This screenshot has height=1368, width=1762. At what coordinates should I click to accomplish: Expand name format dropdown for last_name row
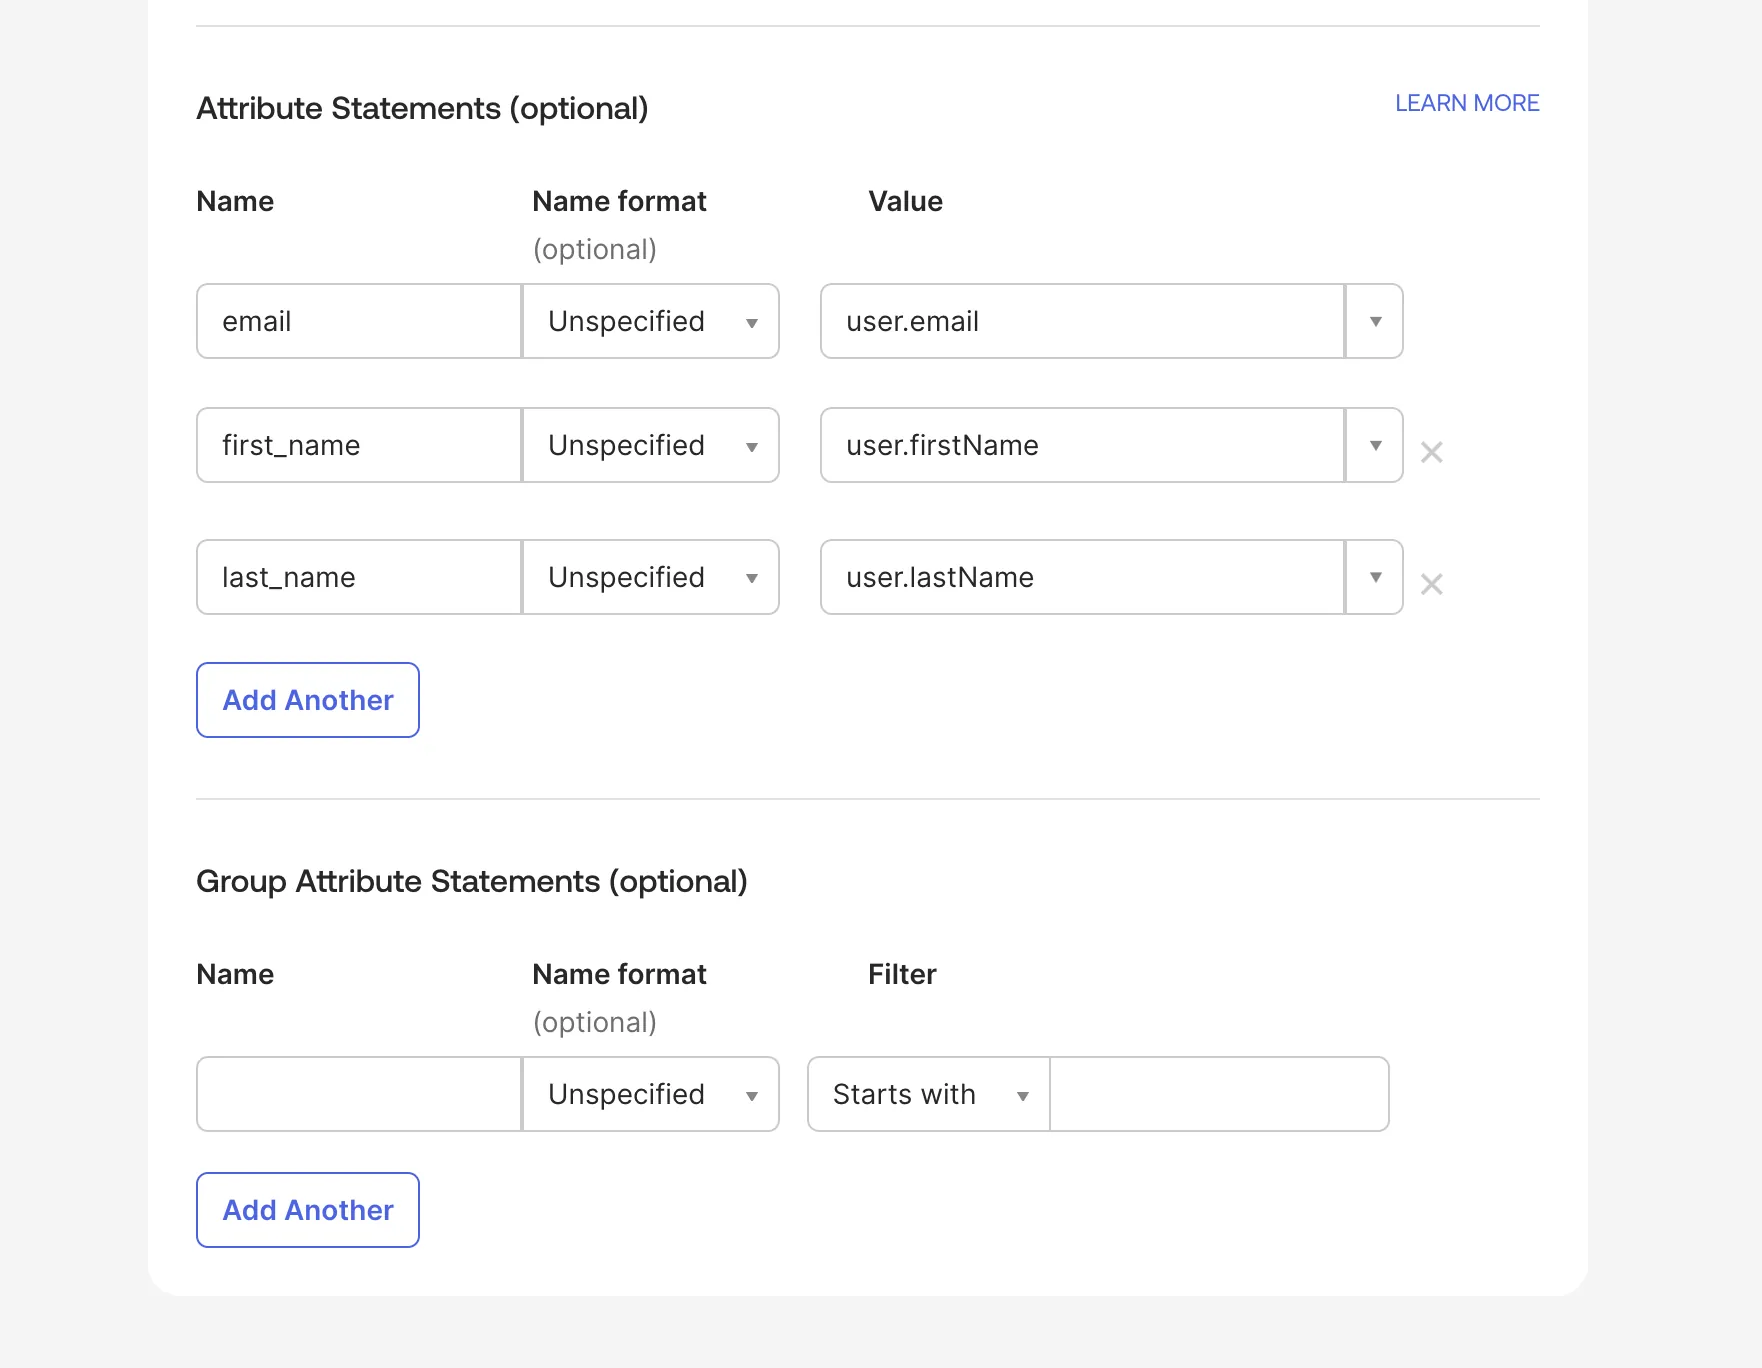651,577
